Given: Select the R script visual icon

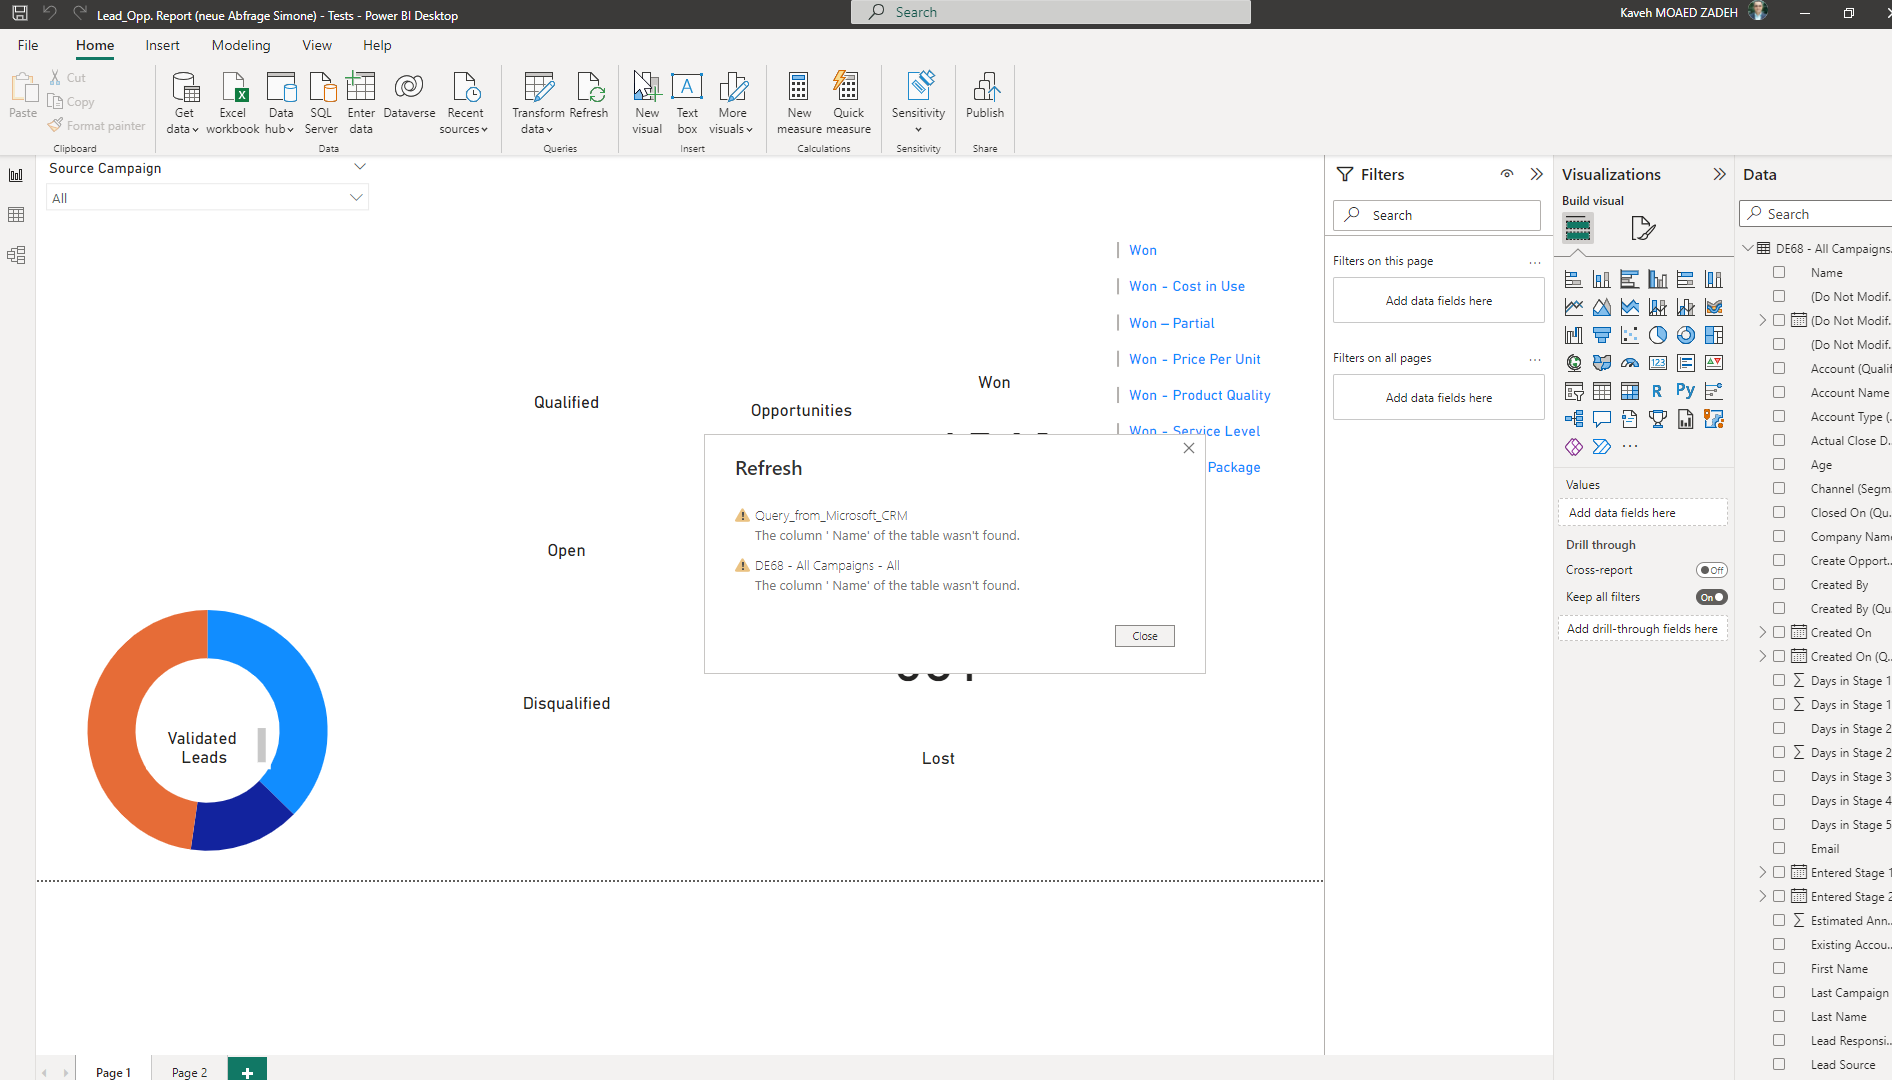Looking at the screenshot, I should (x=1657, y=391).
